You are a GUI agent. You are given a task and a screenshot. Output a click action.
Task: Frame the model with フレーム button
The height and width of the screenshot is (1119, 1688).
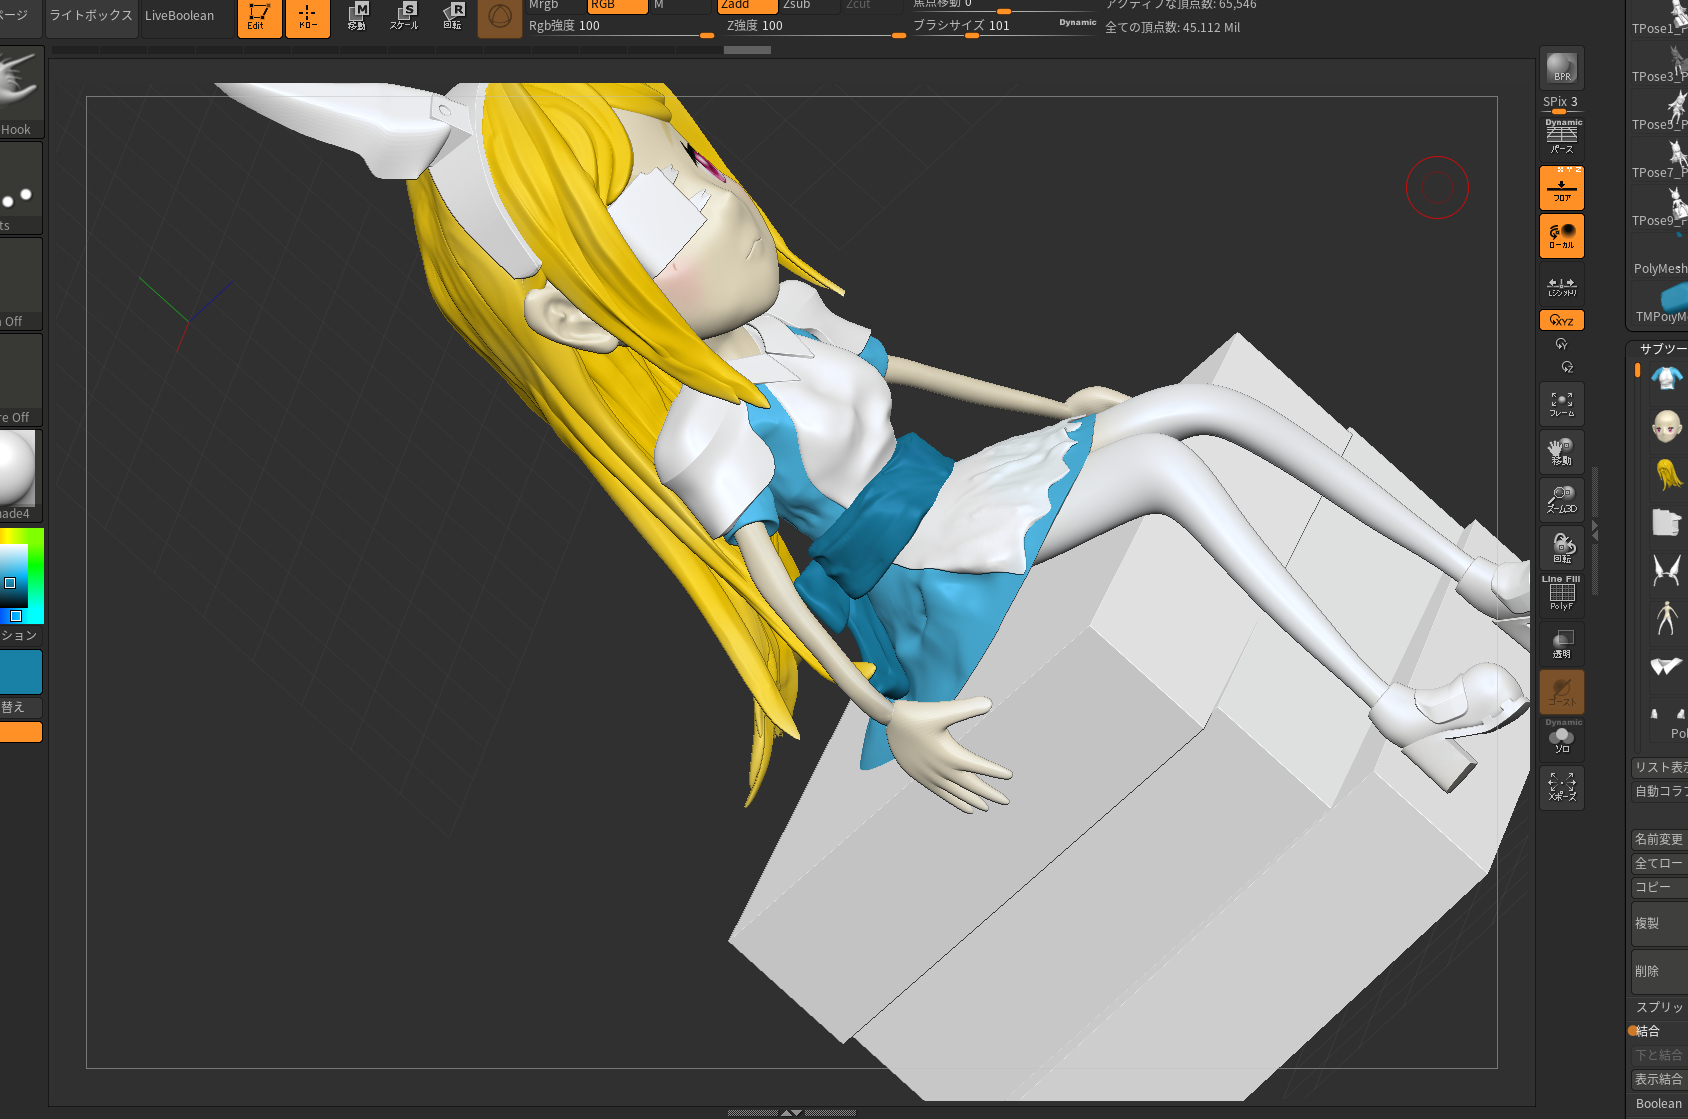[x=1561, y=404]
